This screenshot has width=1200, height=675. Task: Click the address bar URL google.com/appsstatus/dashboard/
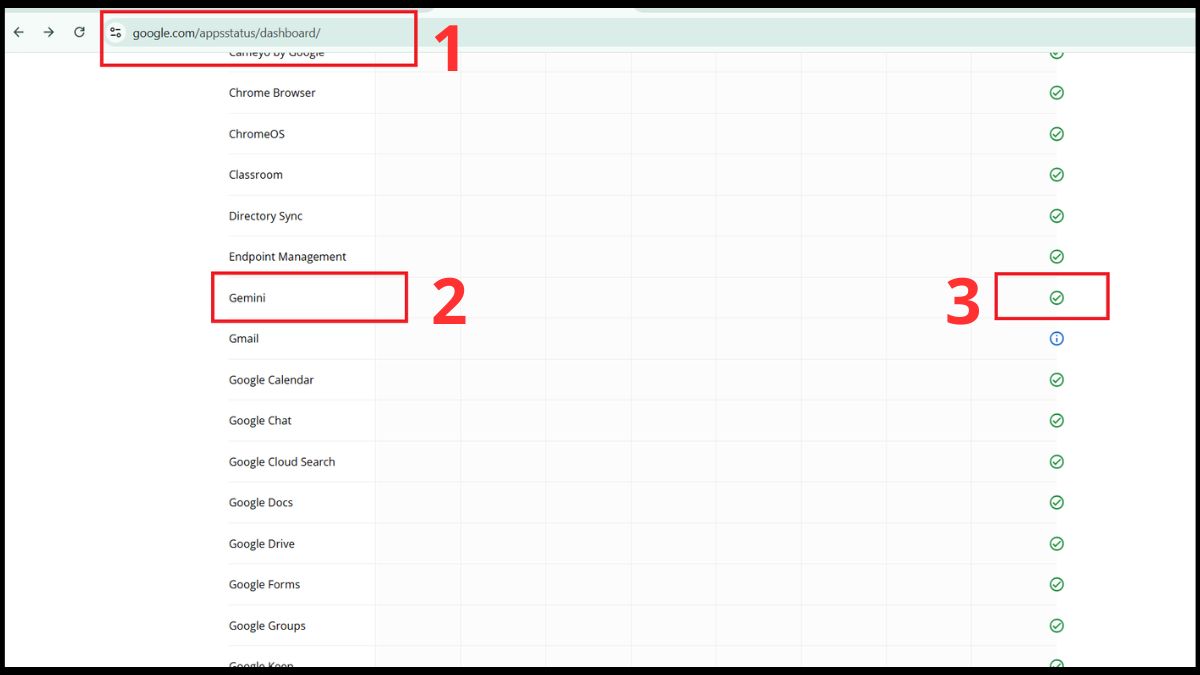226,33
